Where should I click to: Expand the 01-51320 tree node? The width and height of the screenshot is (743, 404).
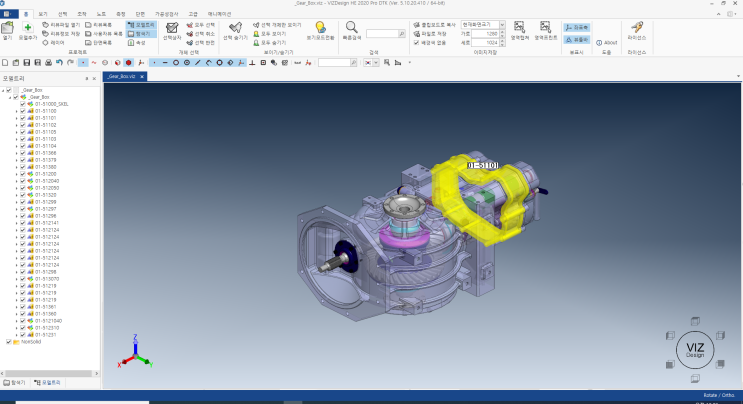(17, 195)
